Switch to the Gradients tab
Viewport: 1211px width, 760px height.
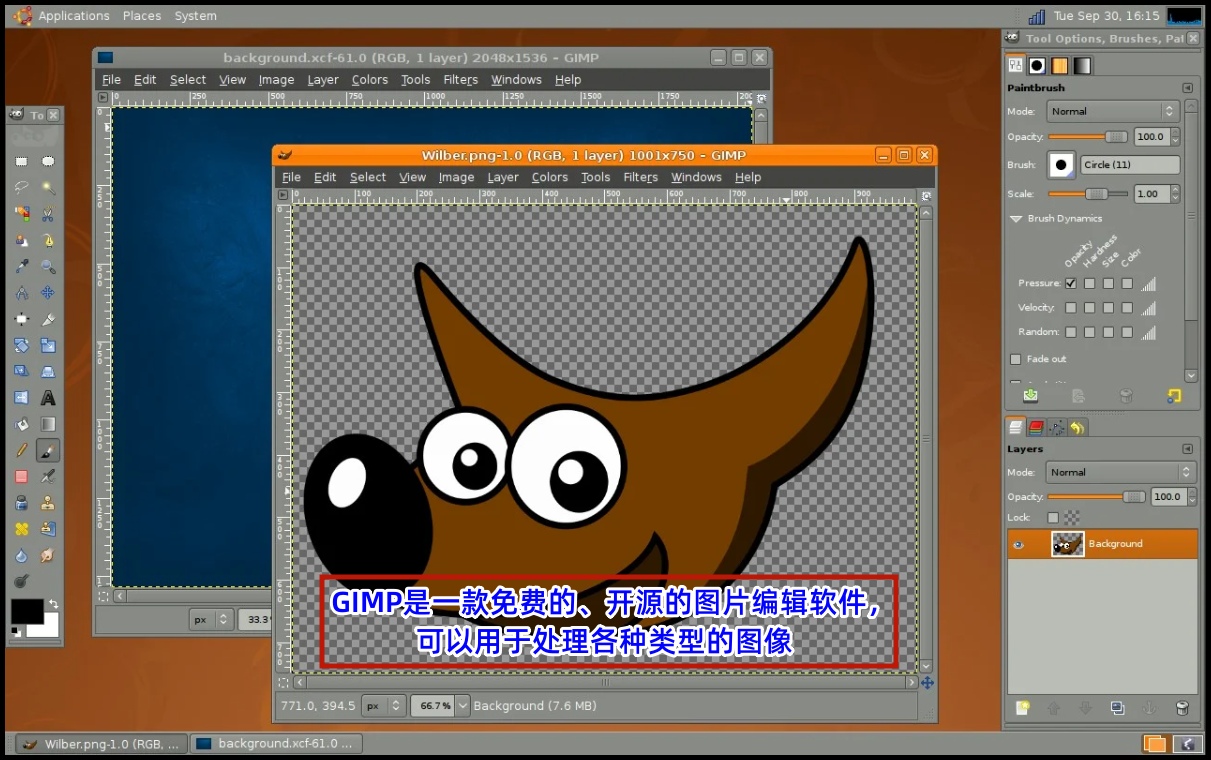point(1082,66)
